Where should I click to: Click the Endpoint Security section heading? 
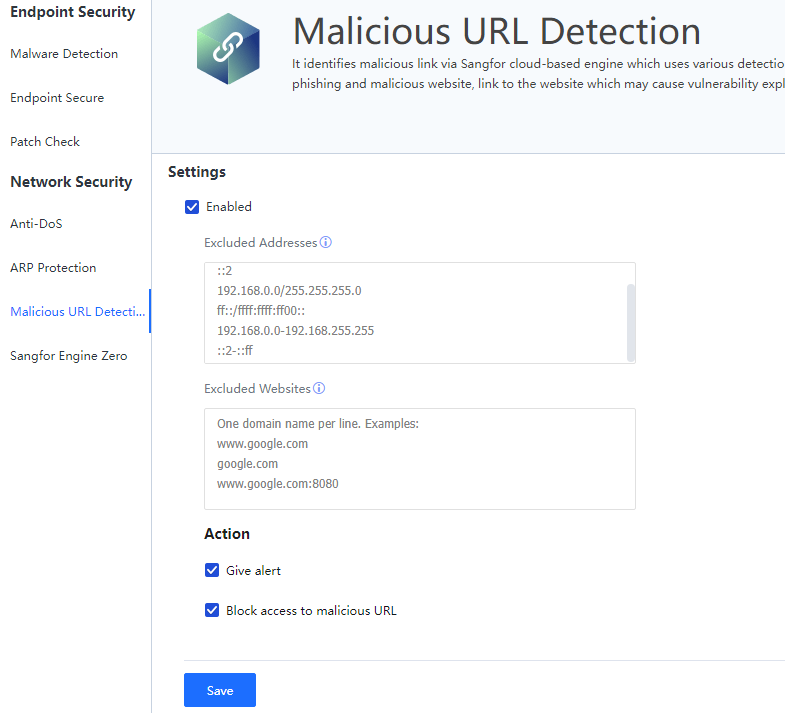pos(72,12)
